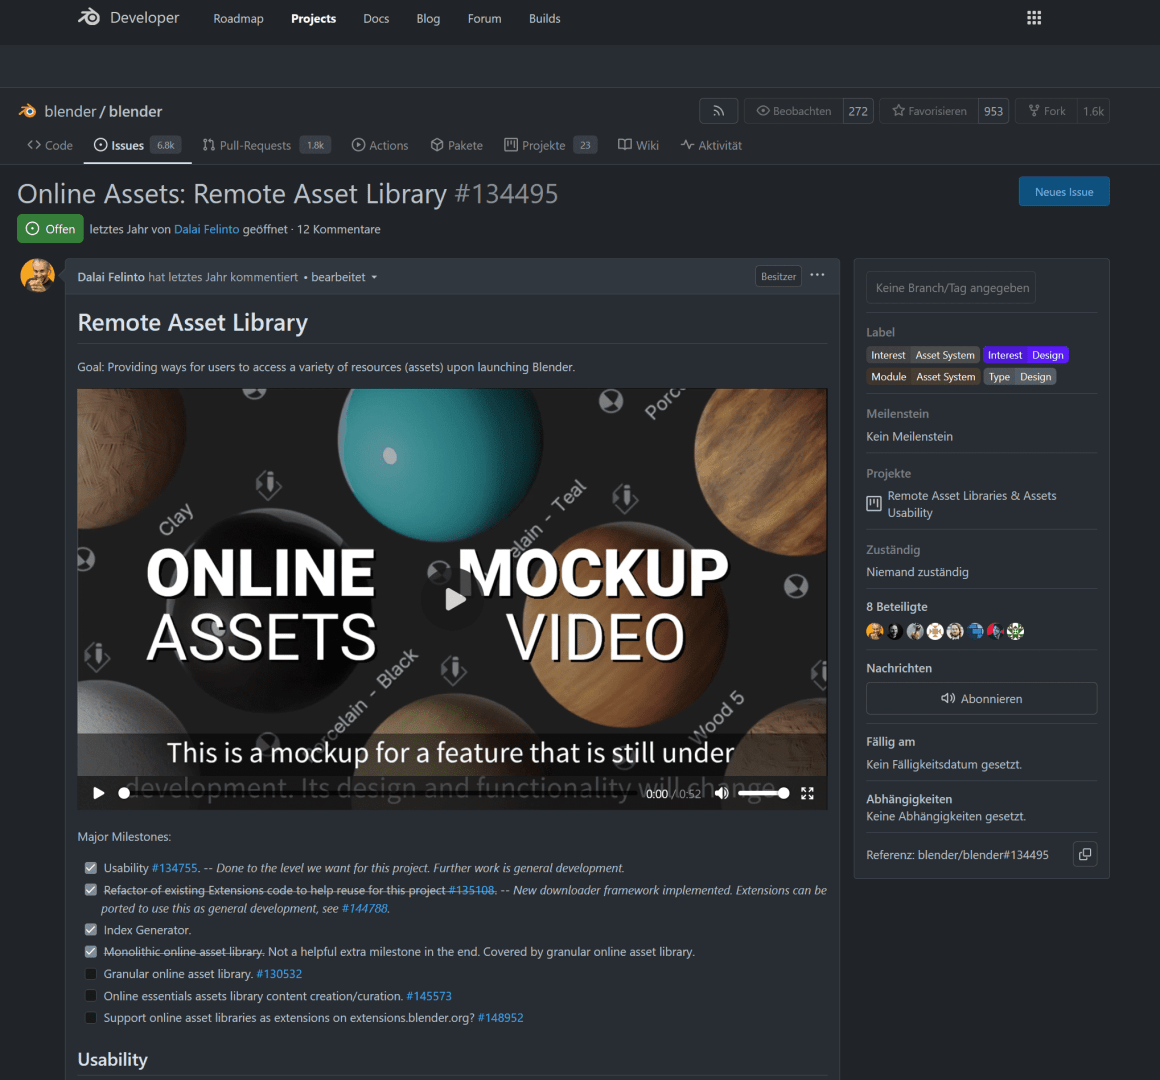The width and height of the screenshot is (1160, 1080).
Task: Click the RSS feed icon button
Action: tap(718, 111)
